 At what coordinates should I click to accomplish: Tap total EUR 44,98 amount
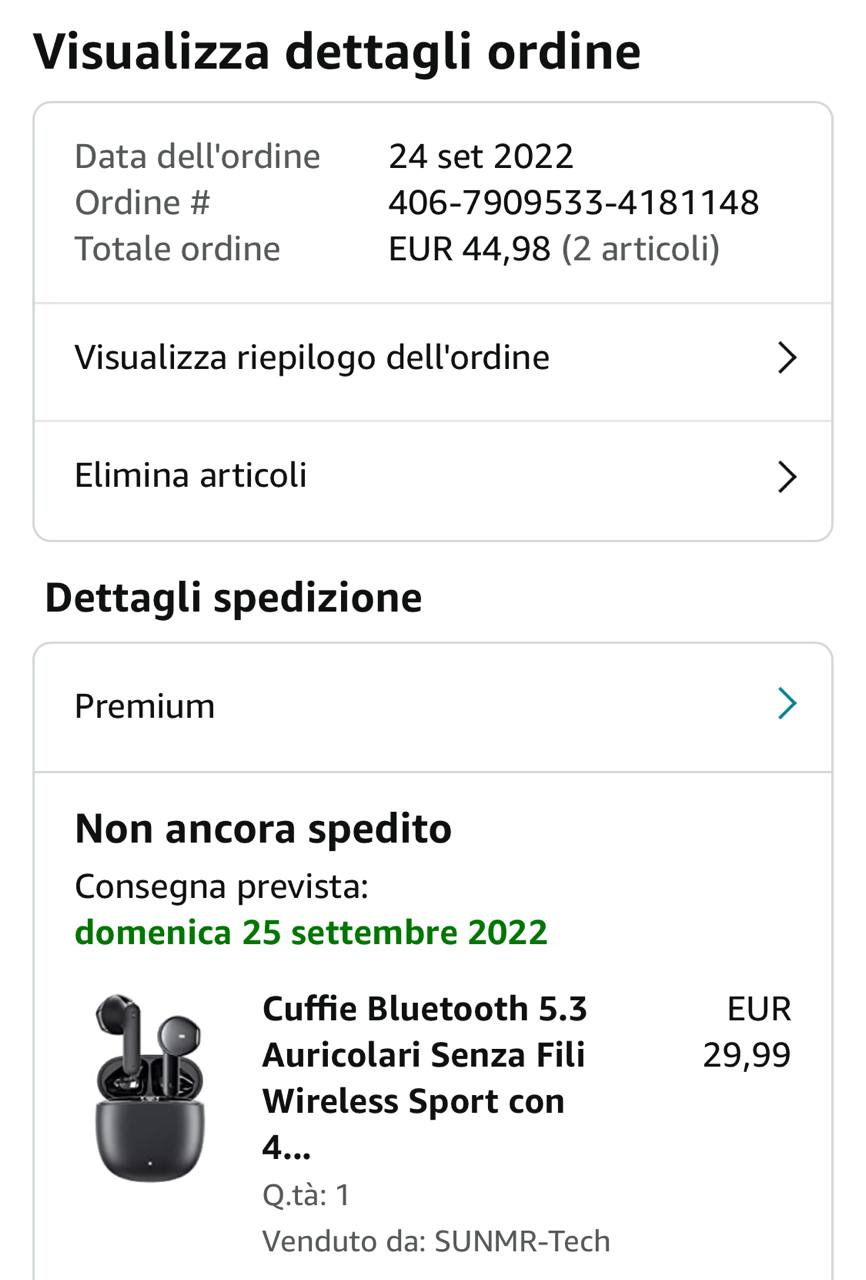(x=469, y=249)
